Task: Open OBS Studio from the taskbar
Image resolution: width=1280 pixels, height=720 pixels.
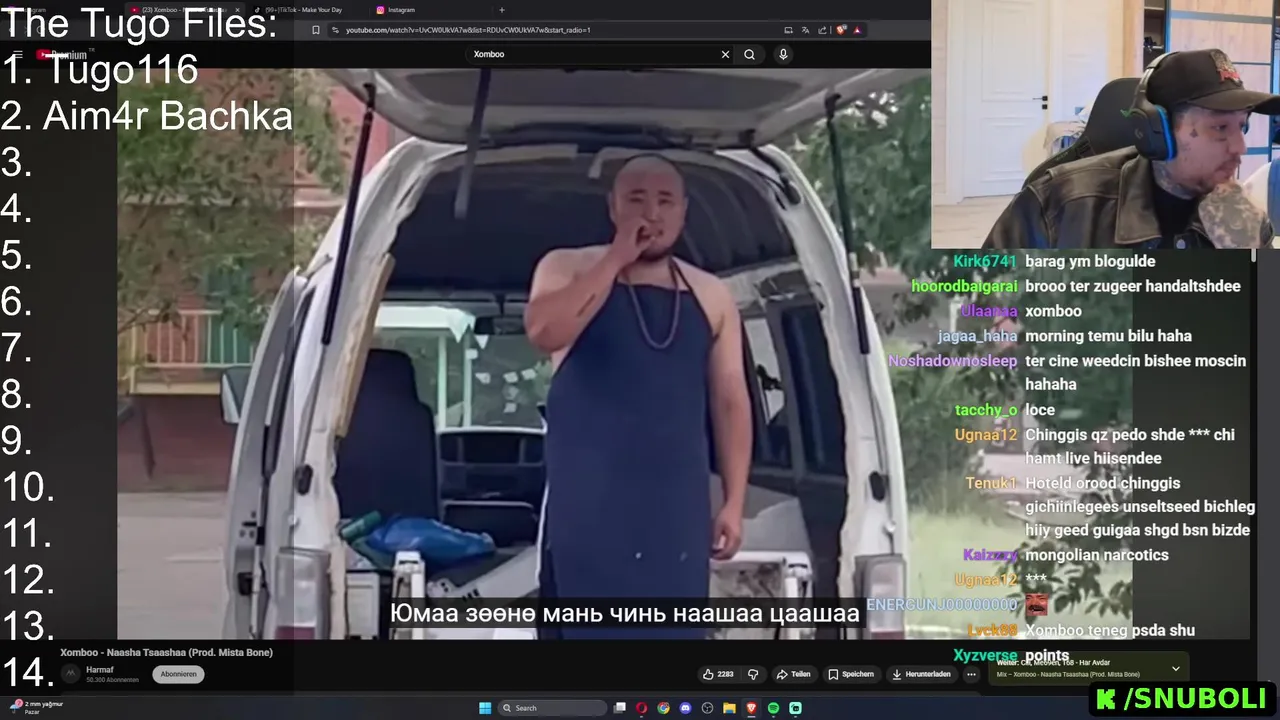Action: (708, 708)
